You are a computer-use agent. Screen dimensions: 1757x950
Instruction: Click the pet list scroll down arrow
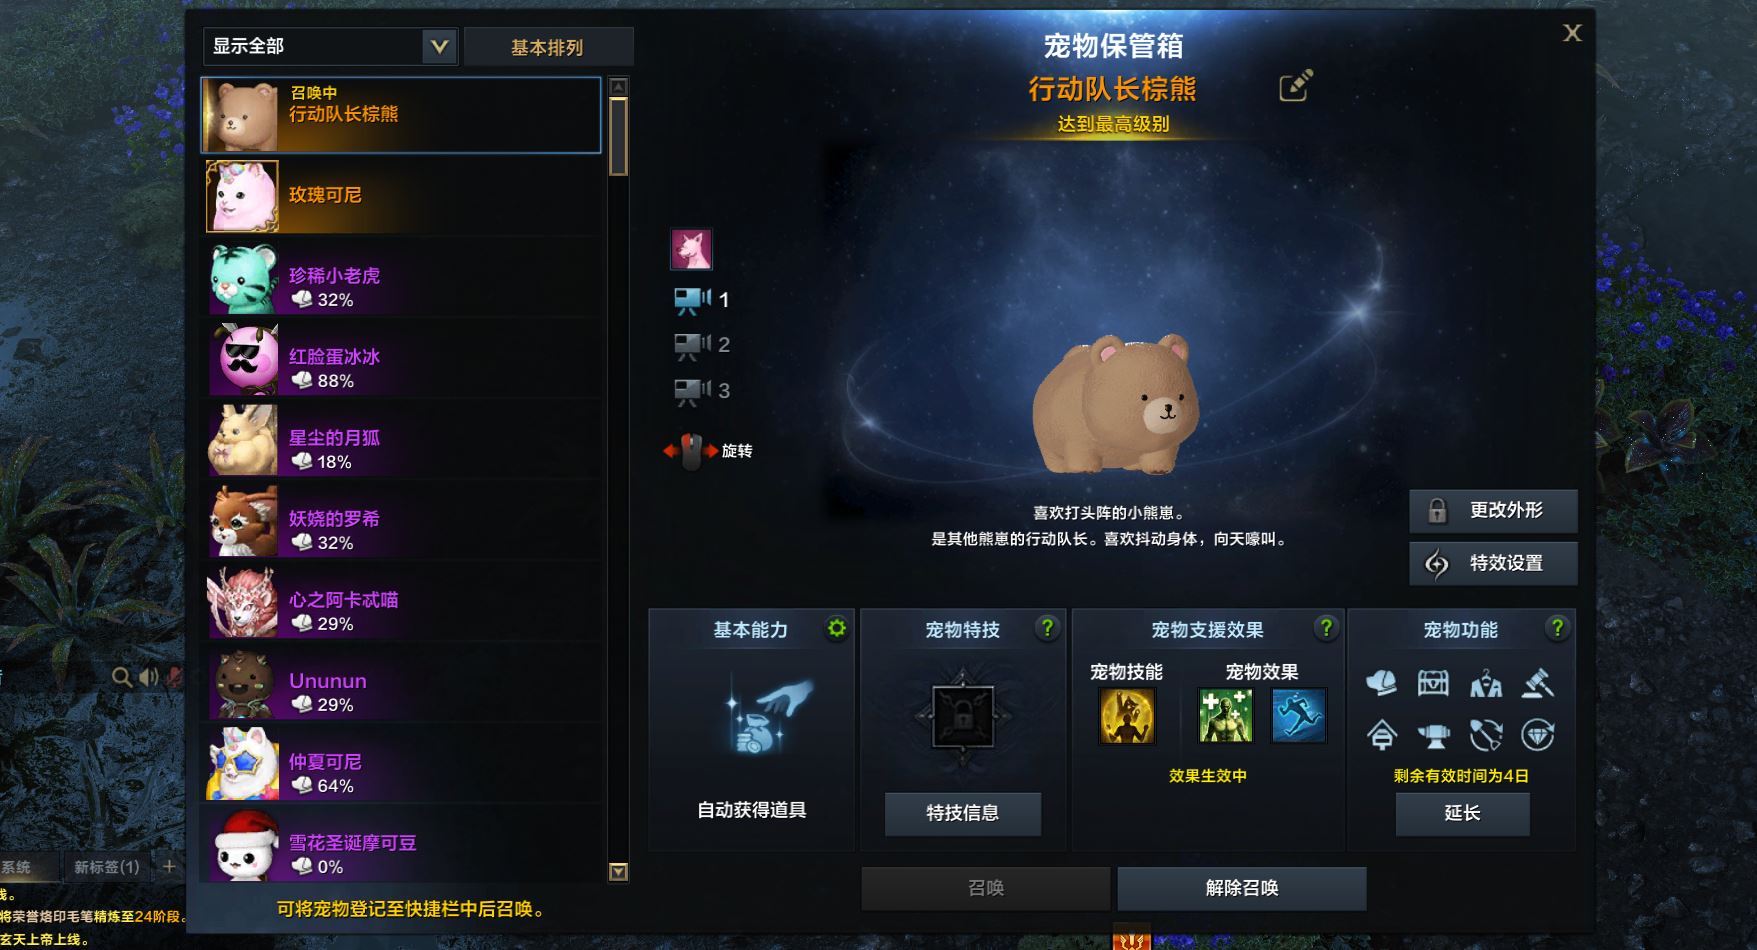619,872
